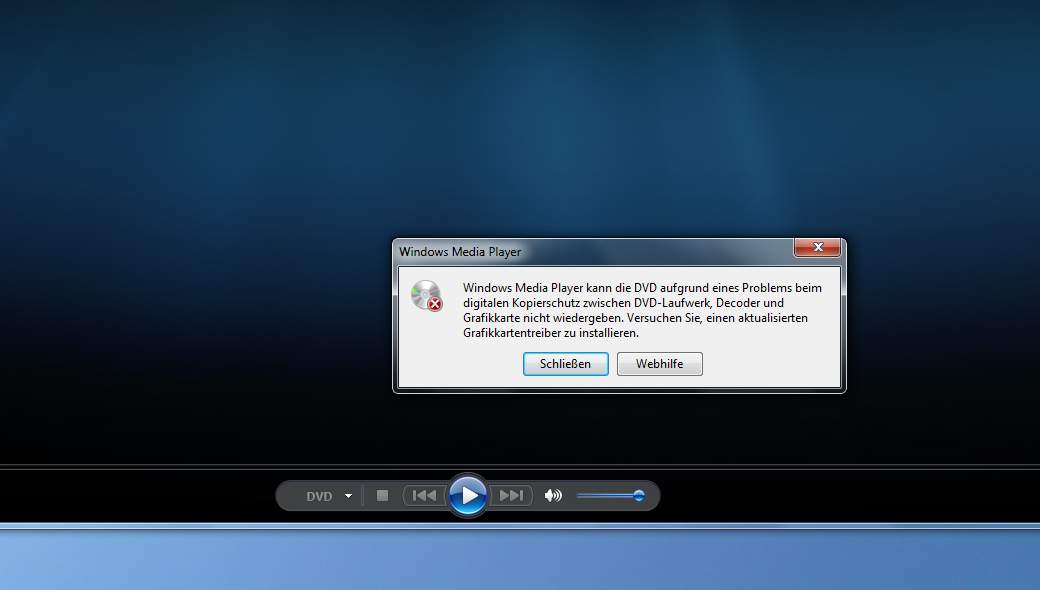The height and width of the screenshot is (590, 1040).
Task: Click the DVD error icon in the dialog
Action: pyautogui.click(x=425, y=297)
